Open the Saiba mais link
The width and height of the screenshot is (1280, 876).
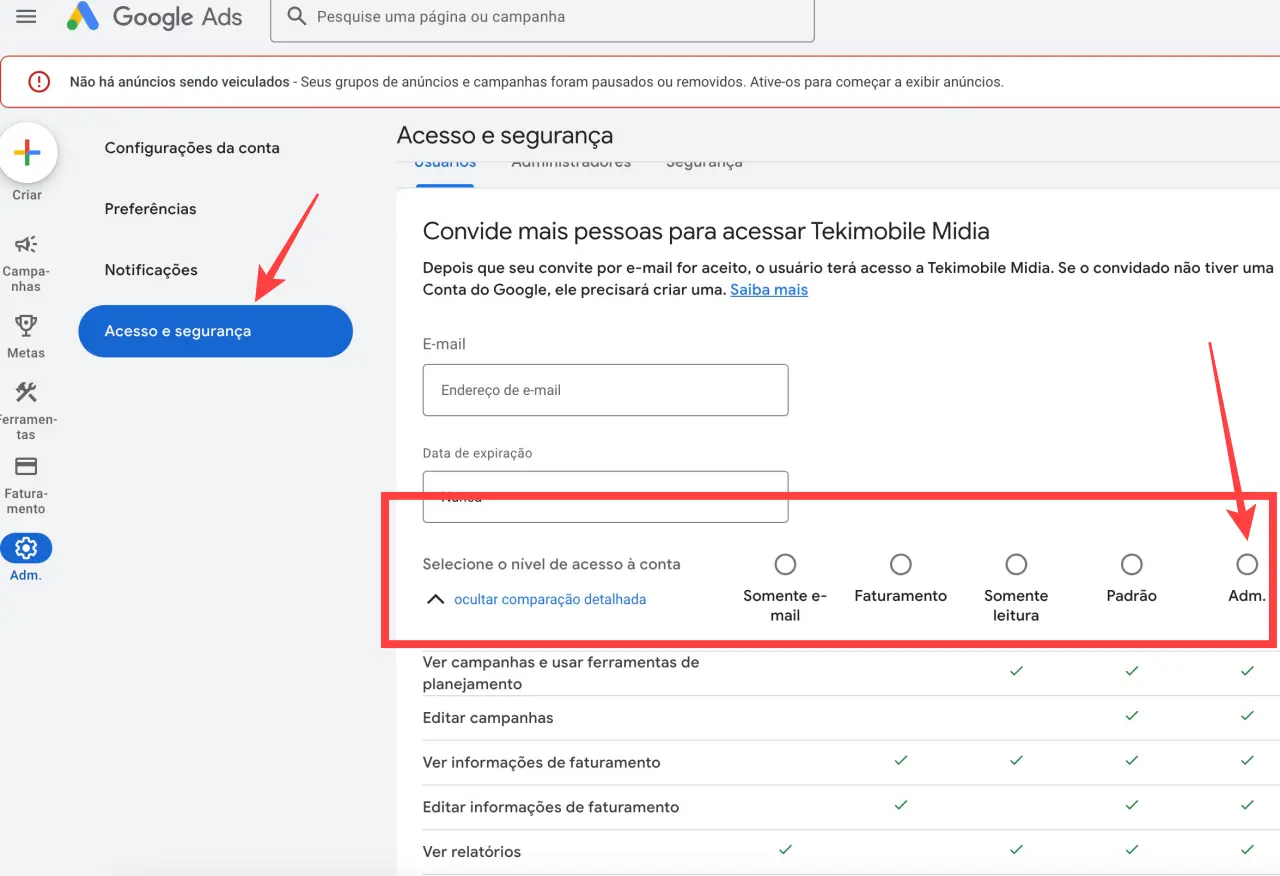point(768,289)
